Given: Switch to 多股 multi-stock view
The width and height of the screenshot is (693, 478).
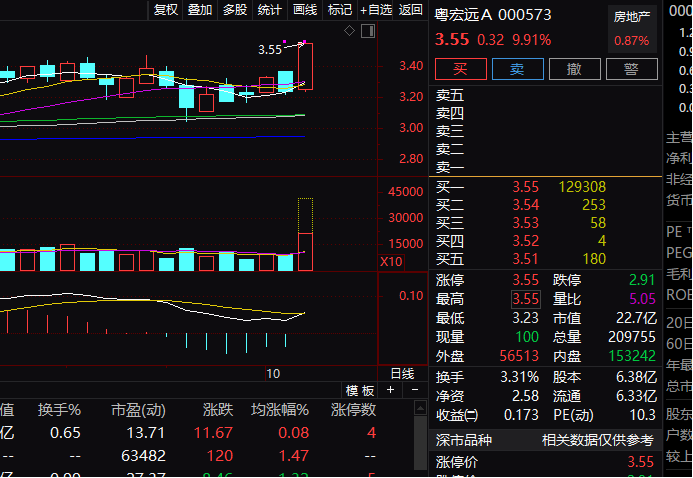Looking at the screenshot, I should 235,10.
